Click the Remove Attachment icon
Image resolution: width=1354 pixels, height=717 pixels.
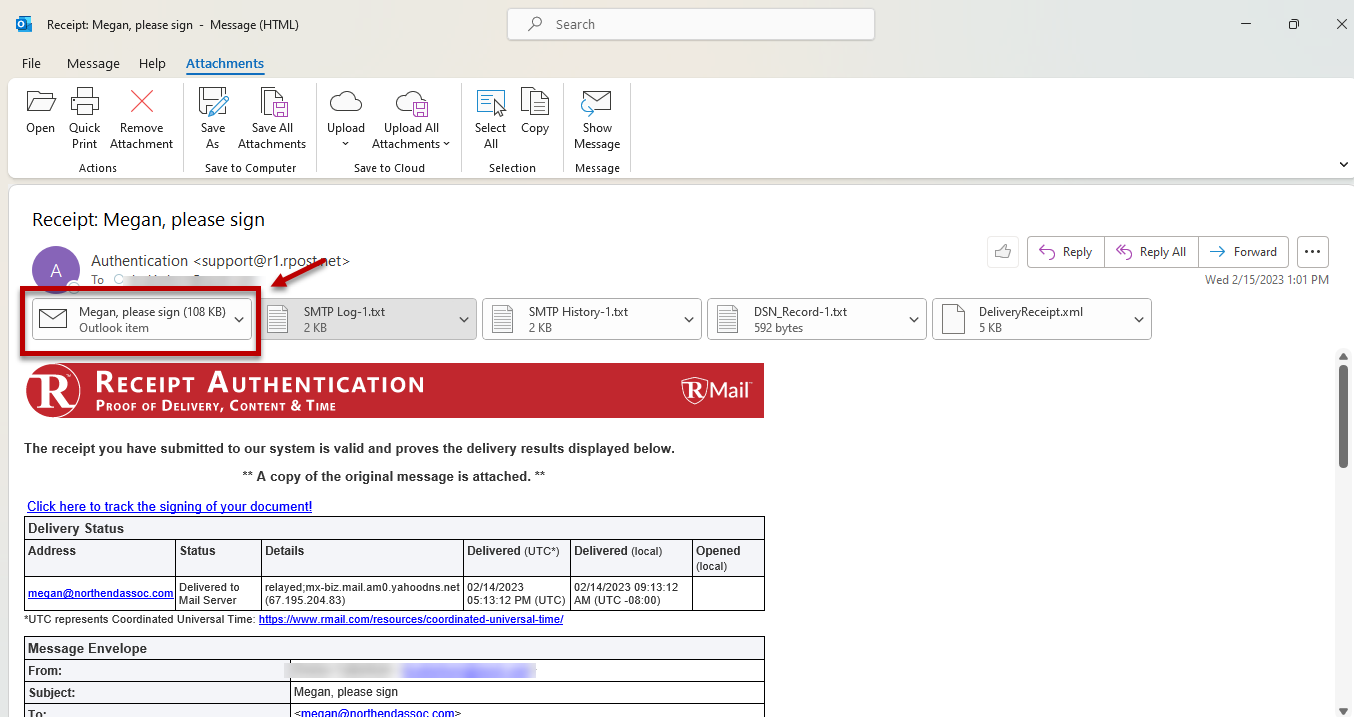[x=141, y=102]
